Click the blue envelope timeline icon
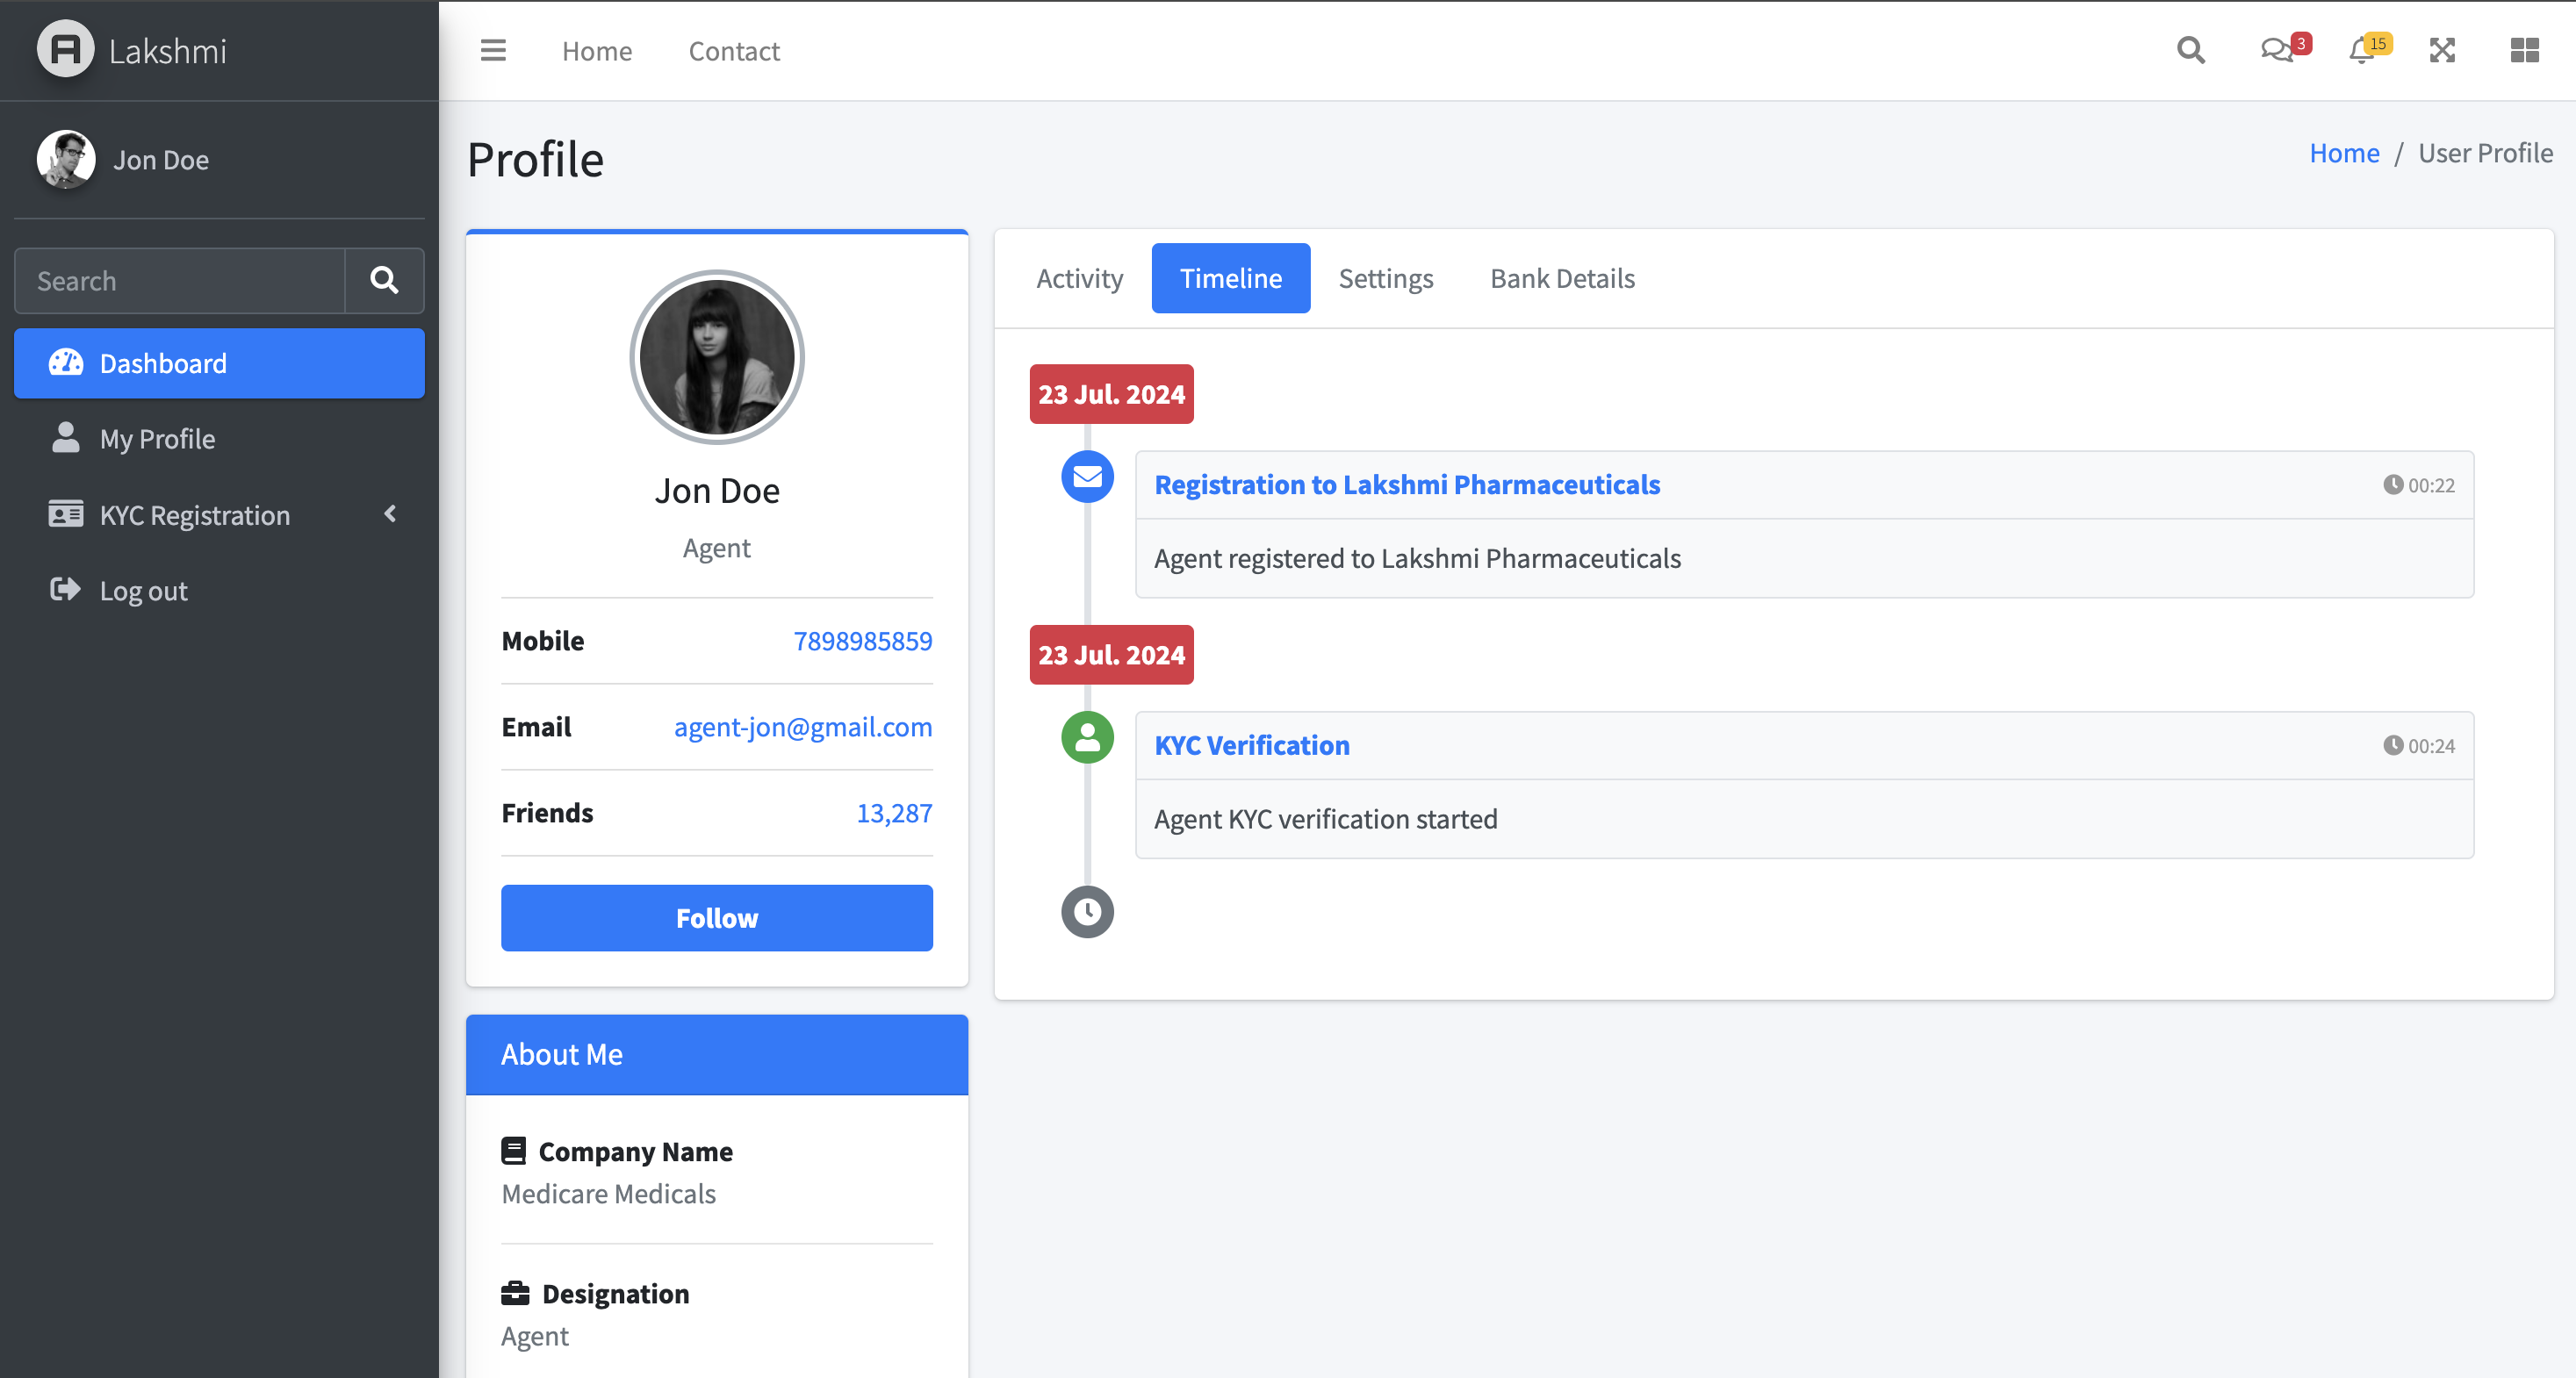Image resolution: width=2576 pixels, height=1378 pixels. tap(1087, 477)
